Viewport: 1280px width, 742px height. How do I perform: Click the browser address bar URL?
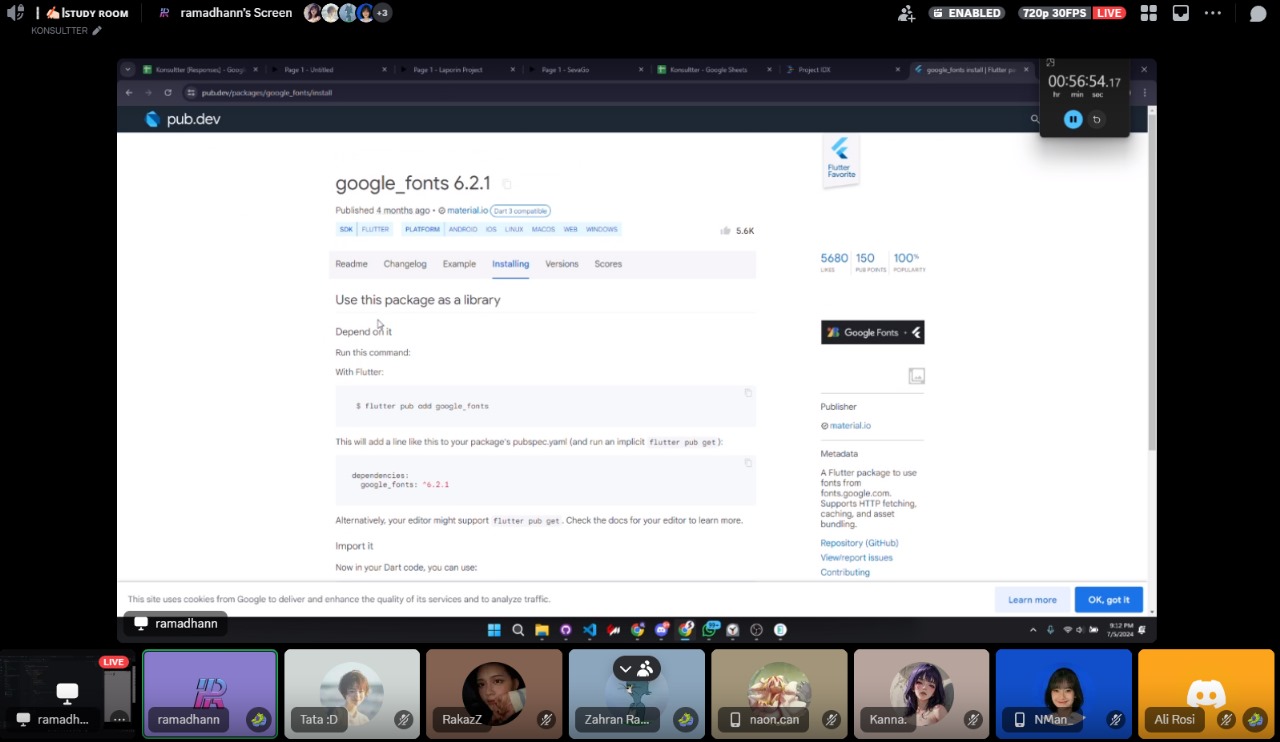(267, 93)
